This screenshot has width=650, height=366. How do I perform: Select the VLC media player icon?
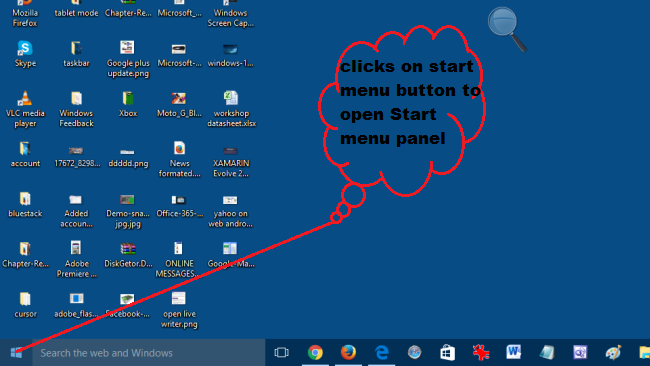[x=25, y=109]
